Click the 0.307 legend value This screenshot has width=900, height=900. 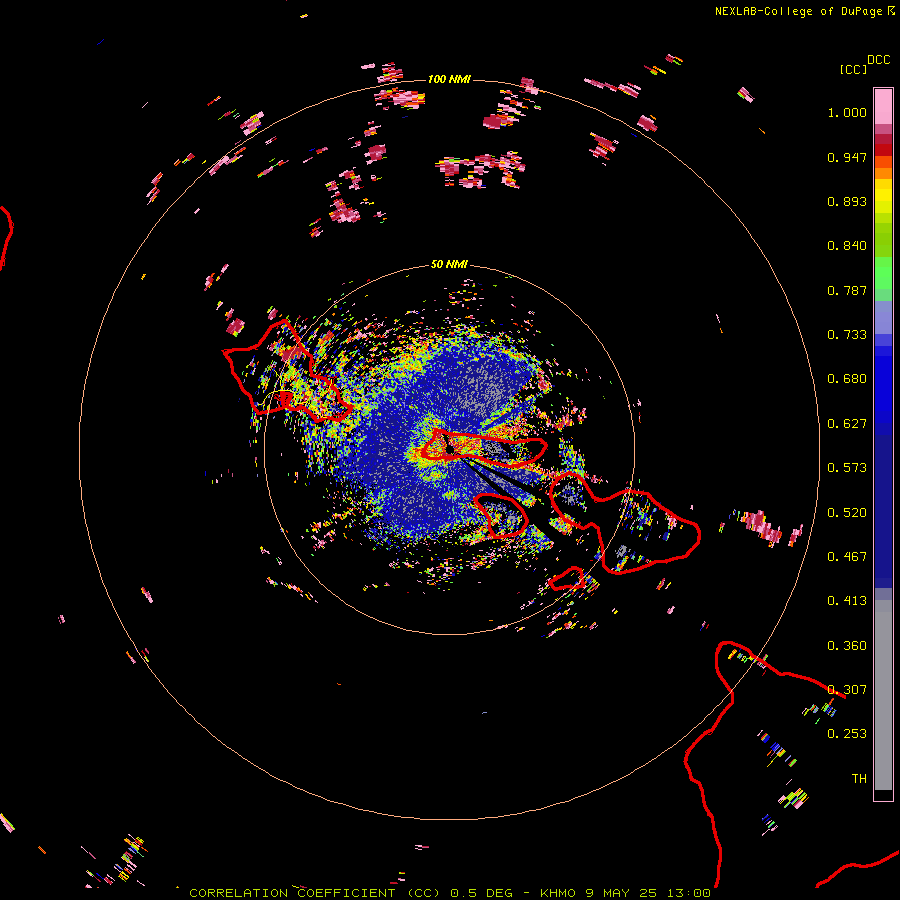click(x=847, y=690)
